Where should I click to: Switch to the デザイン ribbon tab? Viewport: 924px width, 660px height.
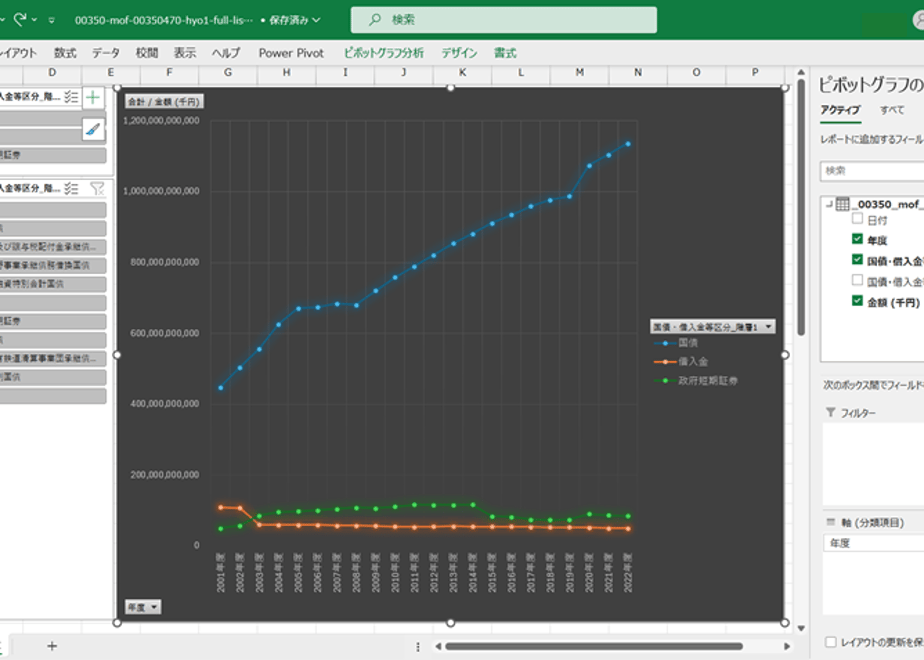click(x=459, y=53)
